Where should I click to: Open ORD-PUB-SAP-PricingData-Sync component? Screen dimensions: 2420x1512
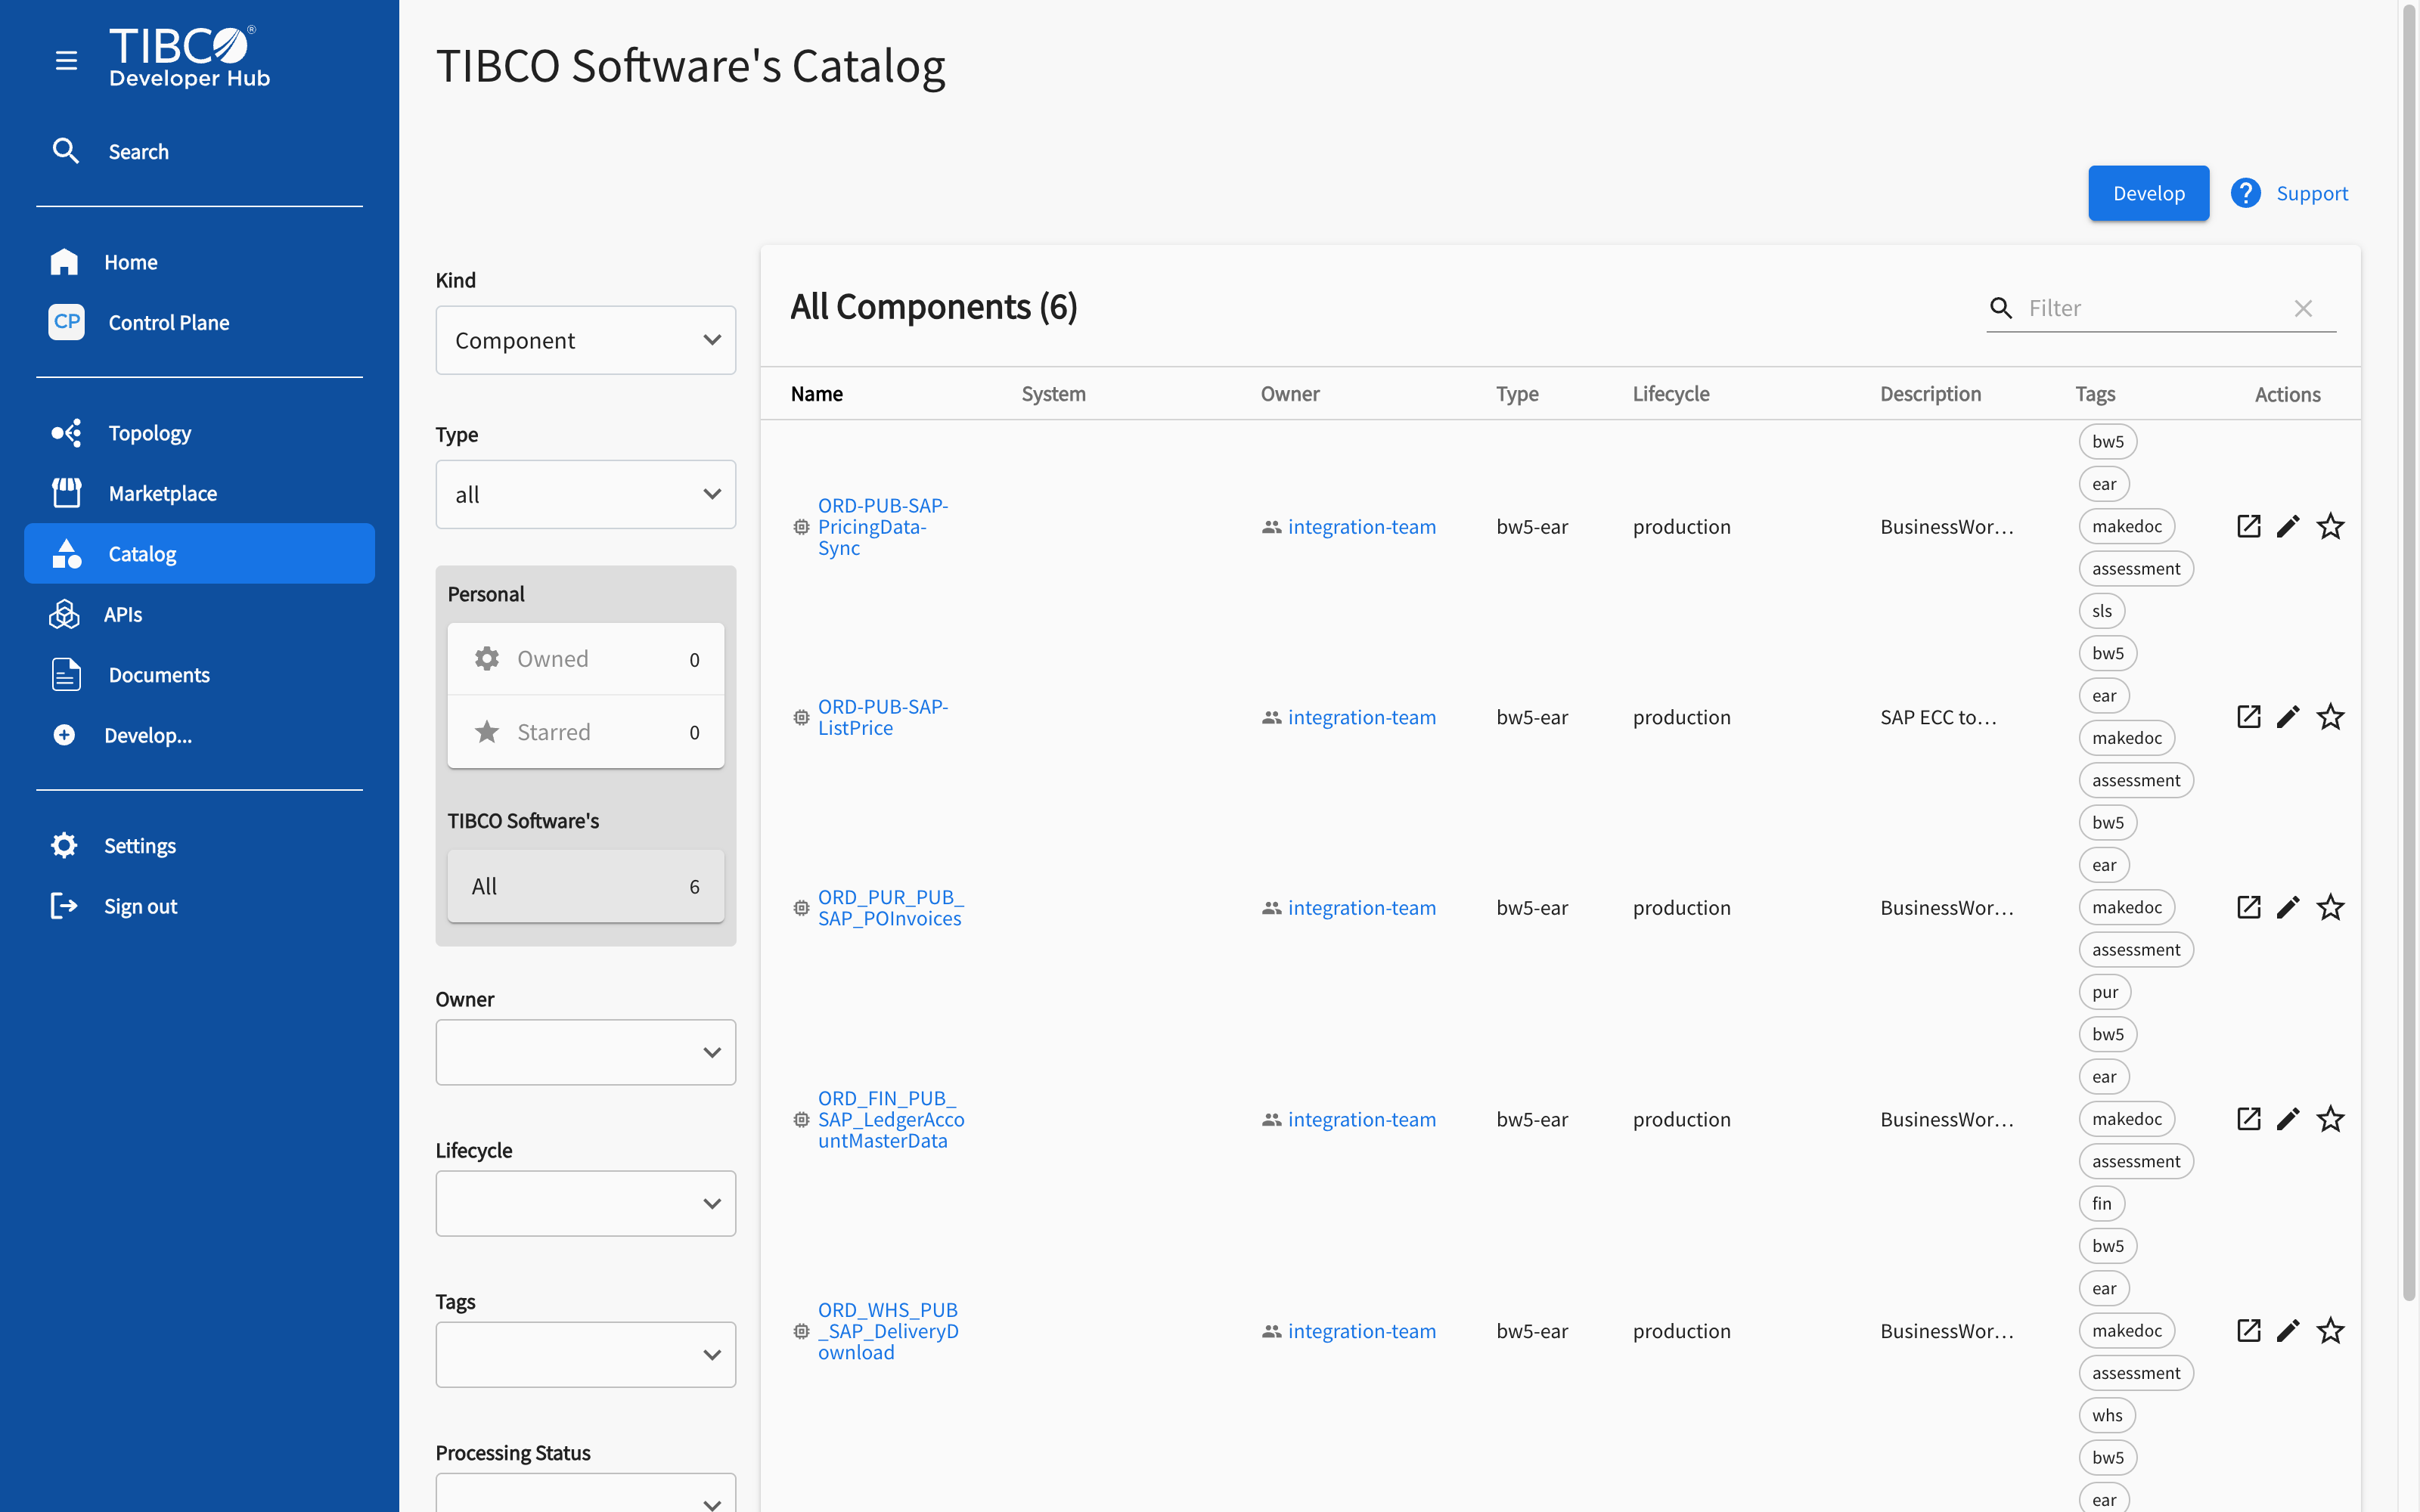pos(883,527)
